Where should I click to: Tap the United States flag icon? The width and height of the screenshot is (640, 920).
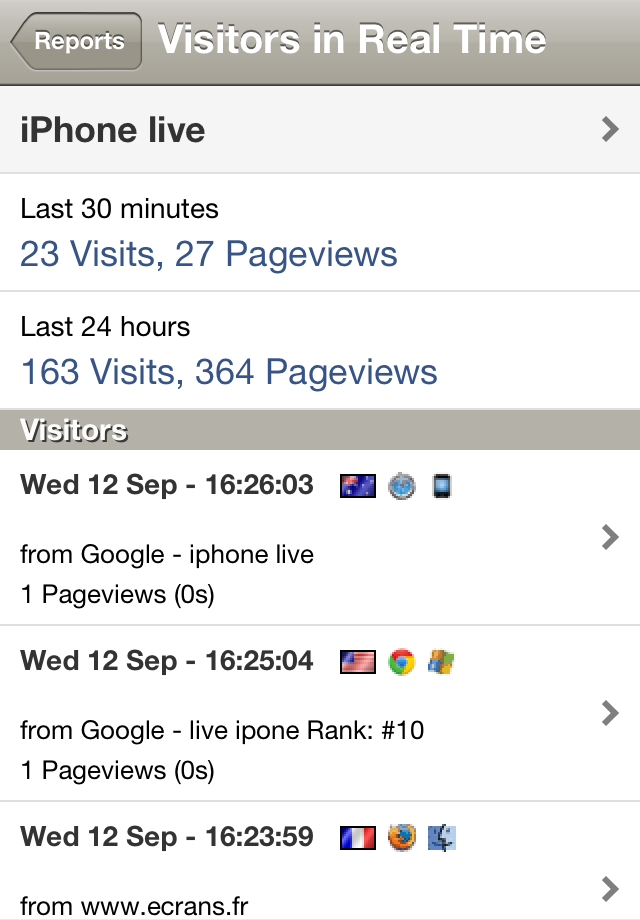coord(358,662)
